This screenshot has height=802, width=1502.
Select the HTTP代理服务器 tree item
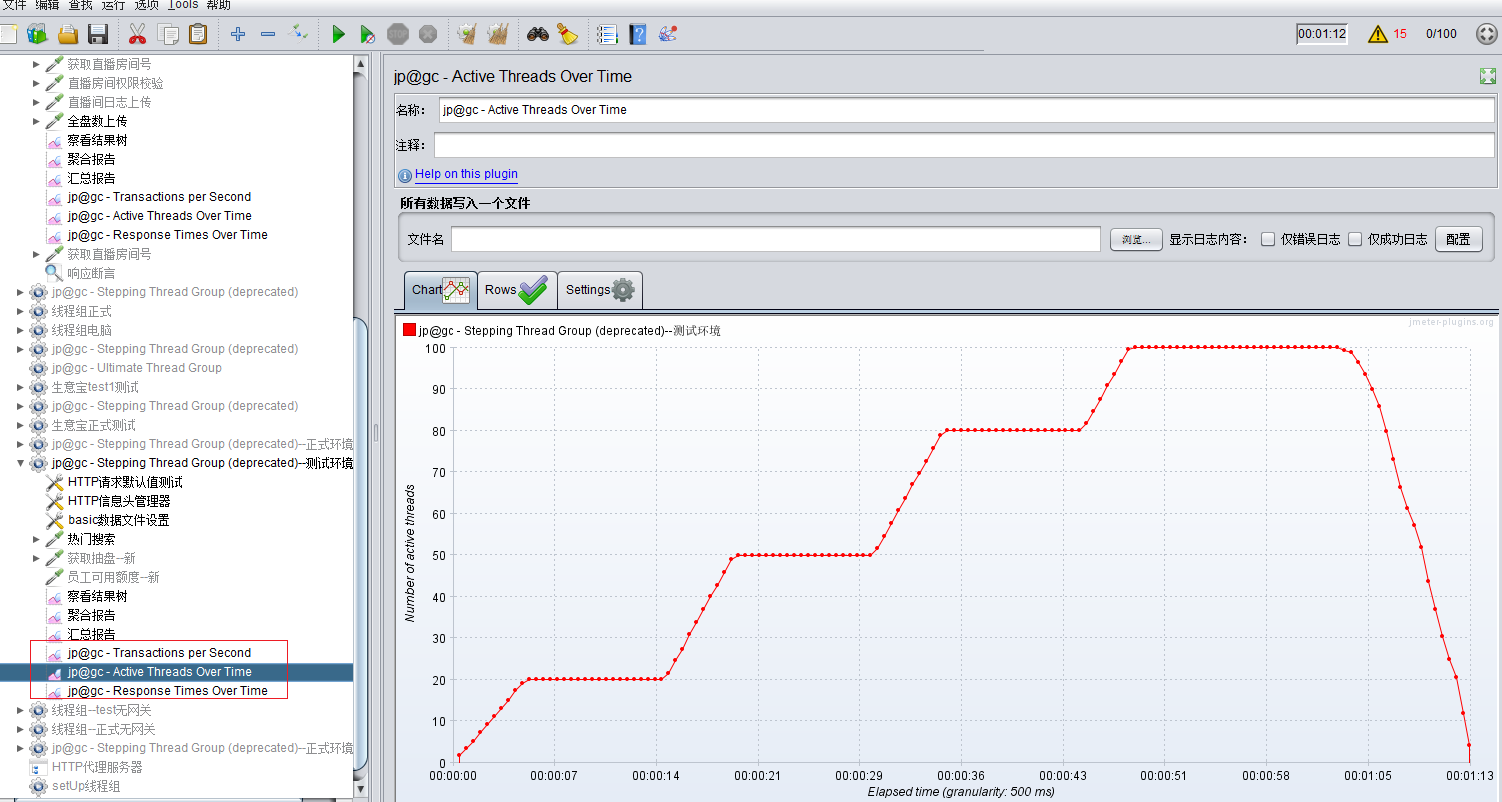click(x=97, y=767)
